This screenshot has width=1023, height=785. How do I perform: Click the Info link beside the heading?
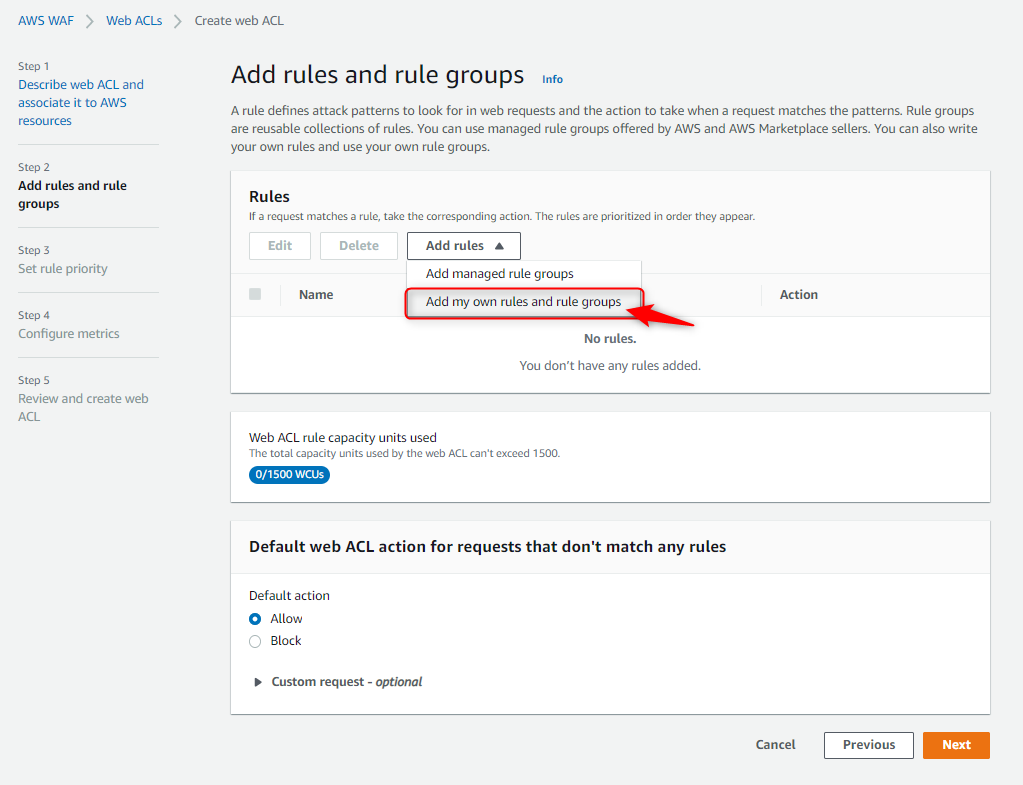[x=552, y=79]
